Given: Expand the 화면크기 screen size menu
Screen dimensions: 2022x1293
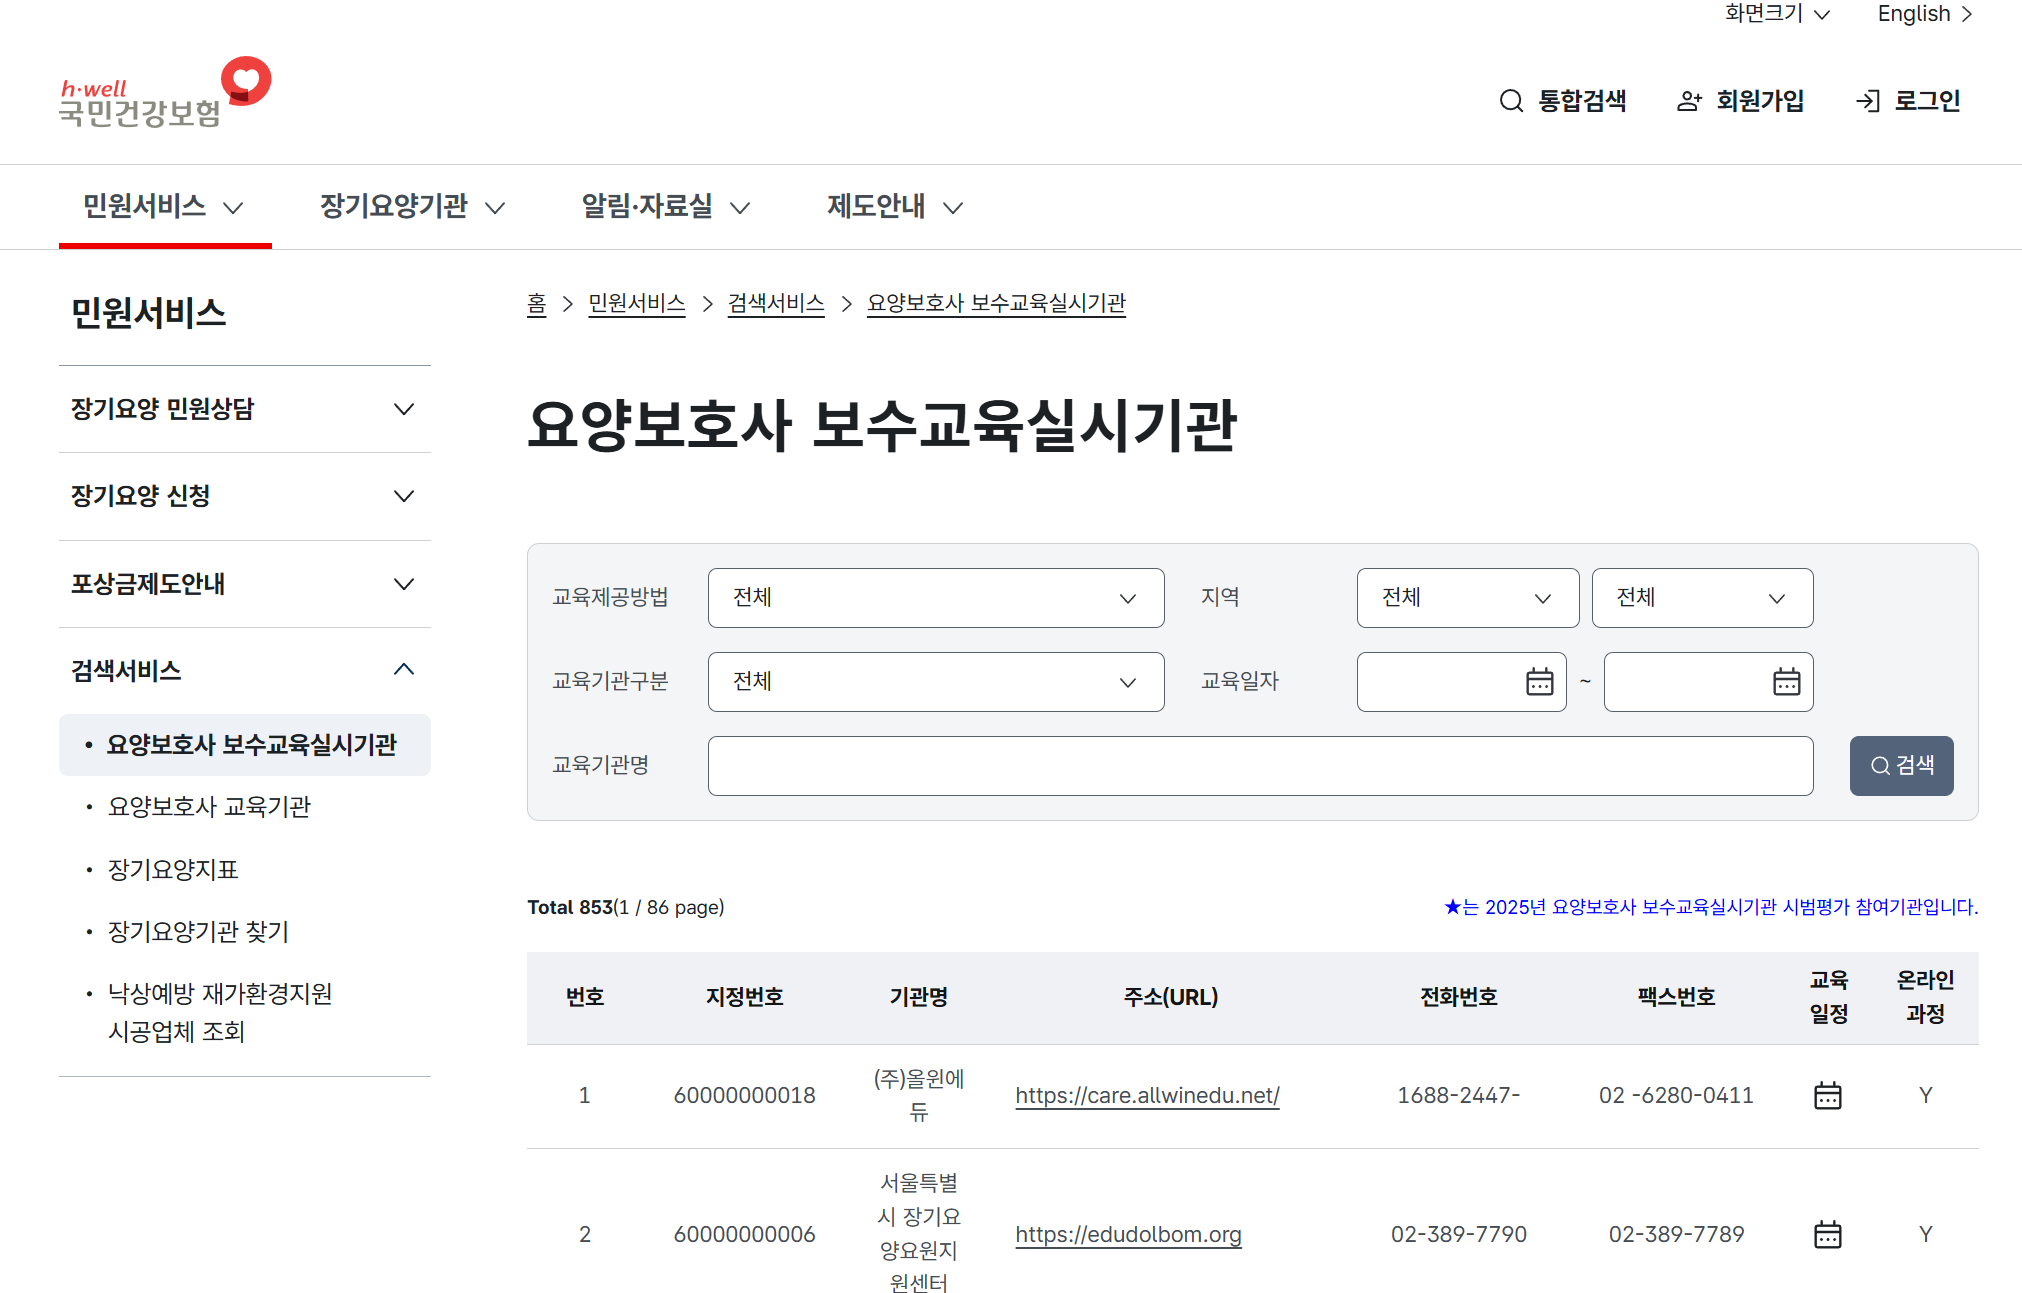Looking at the screenshot, I should point(1777,14).
